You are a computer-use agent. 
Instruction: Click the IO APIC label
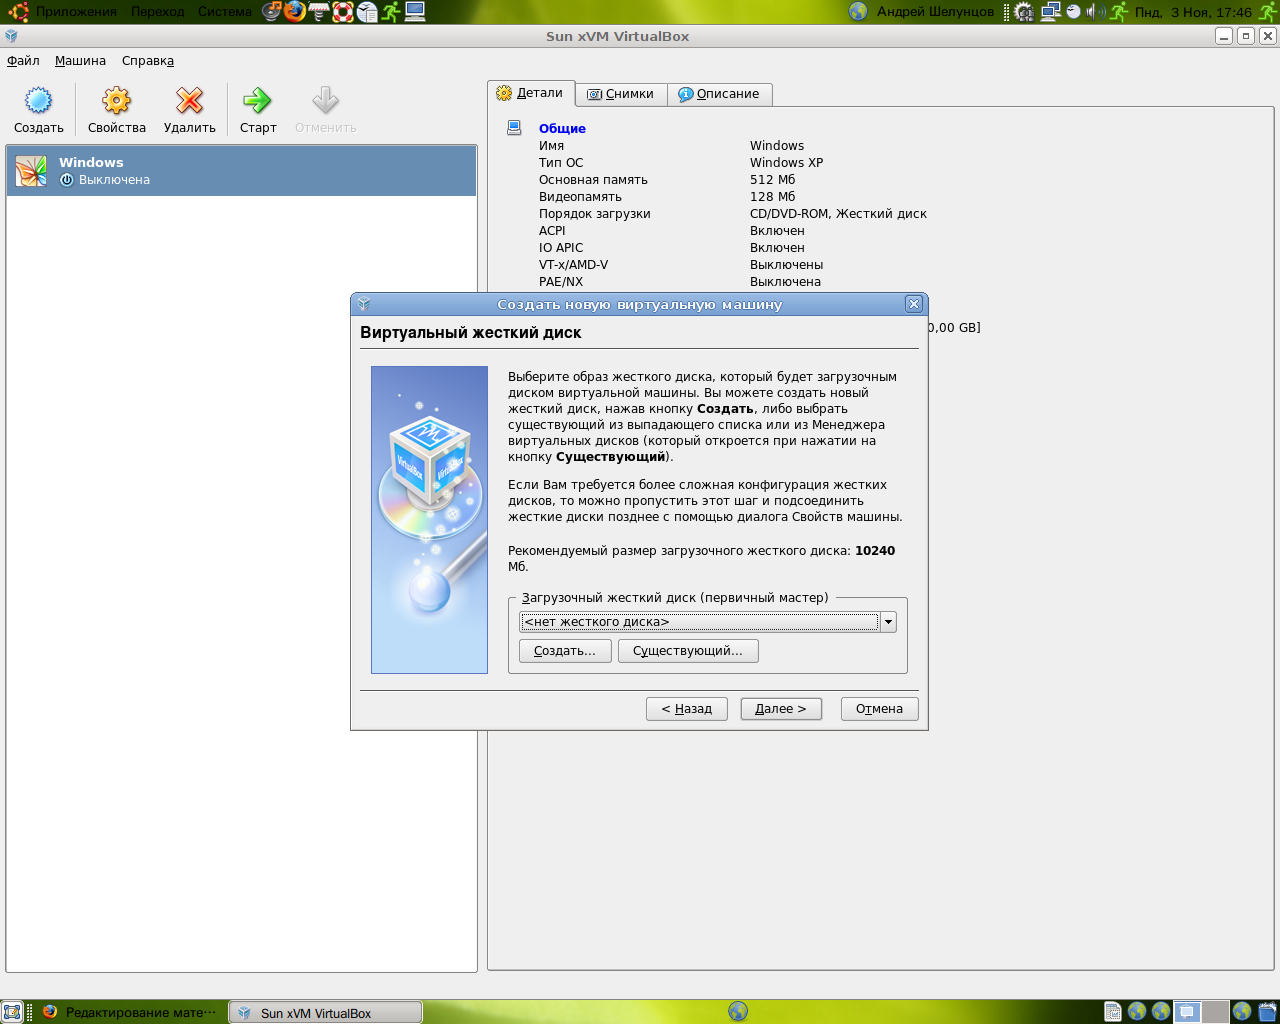coord(560,248)
